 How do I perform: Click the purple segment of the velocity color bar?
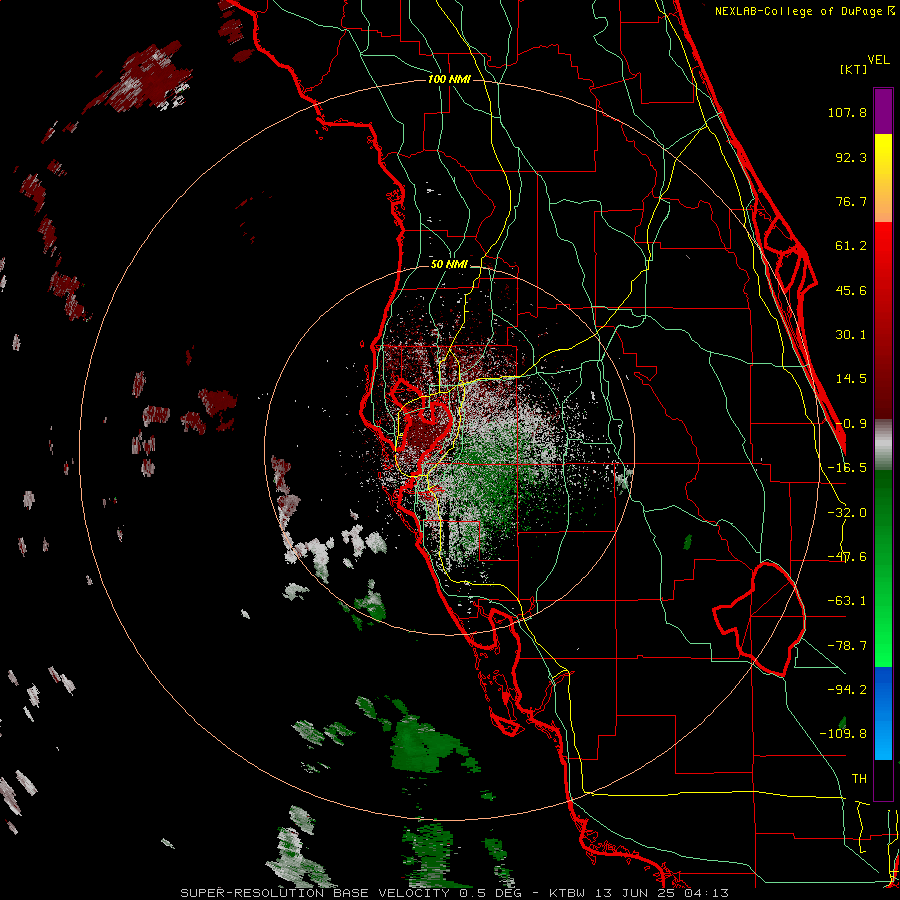point(883,111)
